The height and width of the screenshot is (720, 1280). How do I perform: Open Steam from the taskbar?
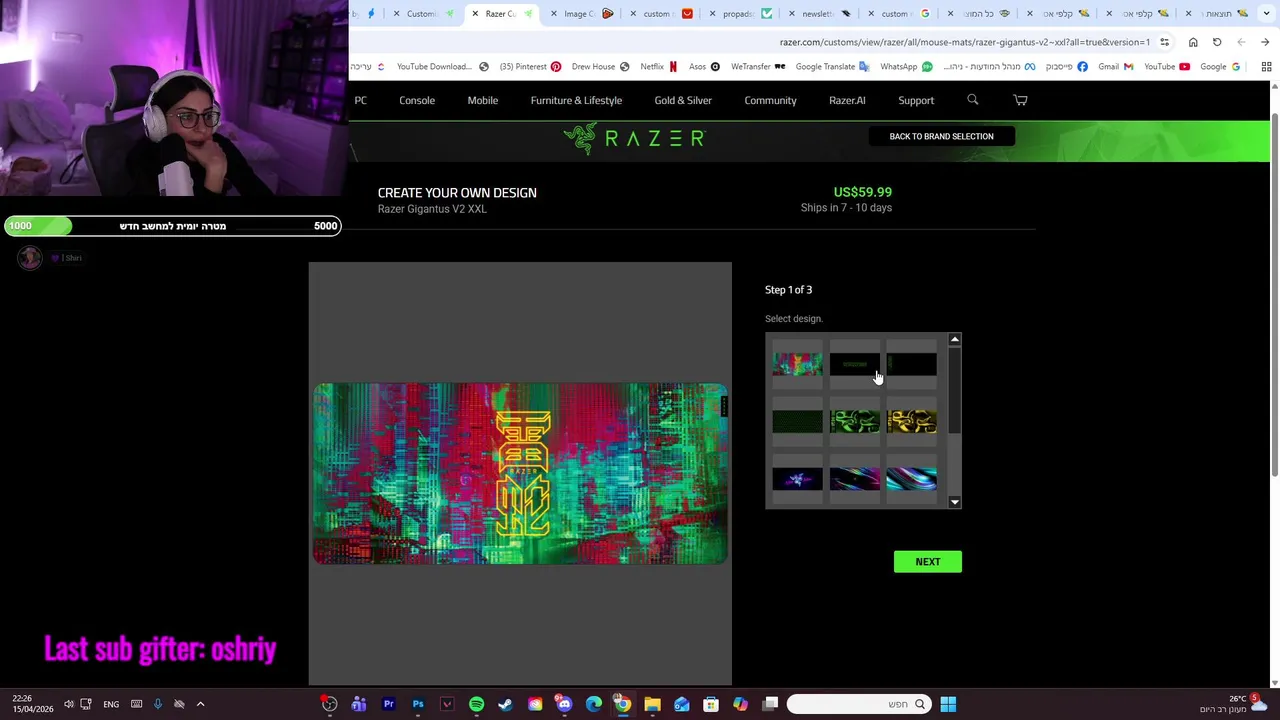coord(505,704)
